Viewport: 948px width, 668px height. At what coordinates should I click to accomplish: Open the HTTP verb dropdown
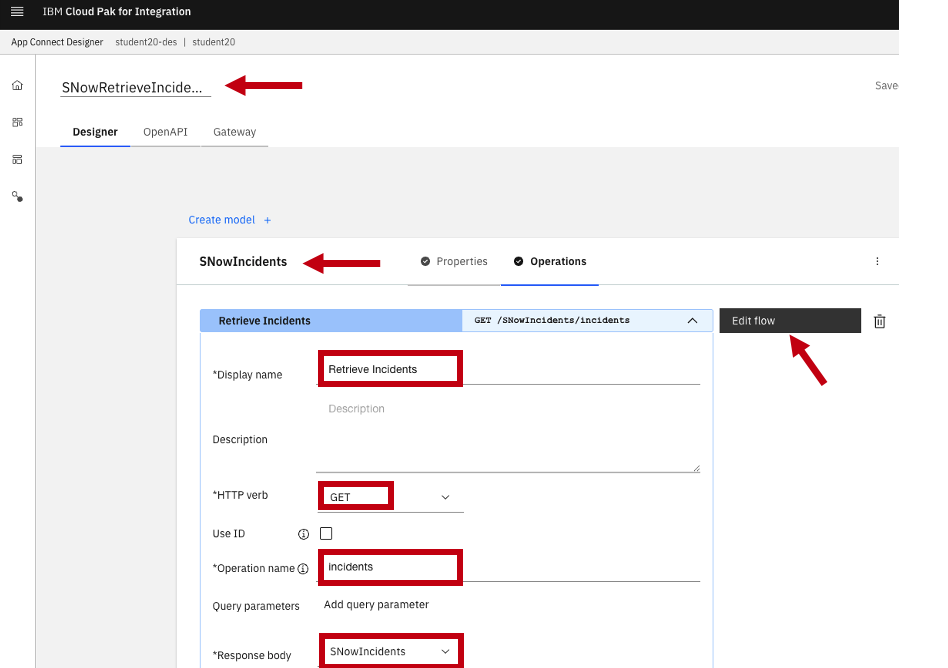[x=390, y=497]
